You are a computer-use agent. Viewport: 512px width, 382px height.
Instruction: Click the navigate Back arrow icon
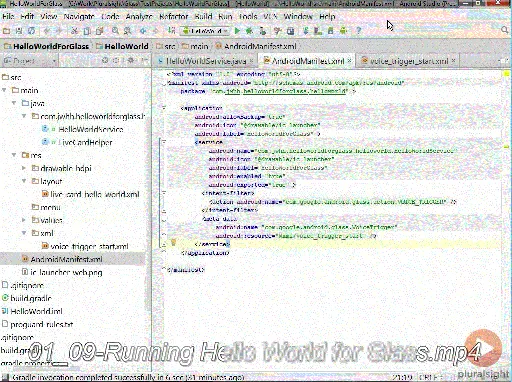(x=143, y=31)
